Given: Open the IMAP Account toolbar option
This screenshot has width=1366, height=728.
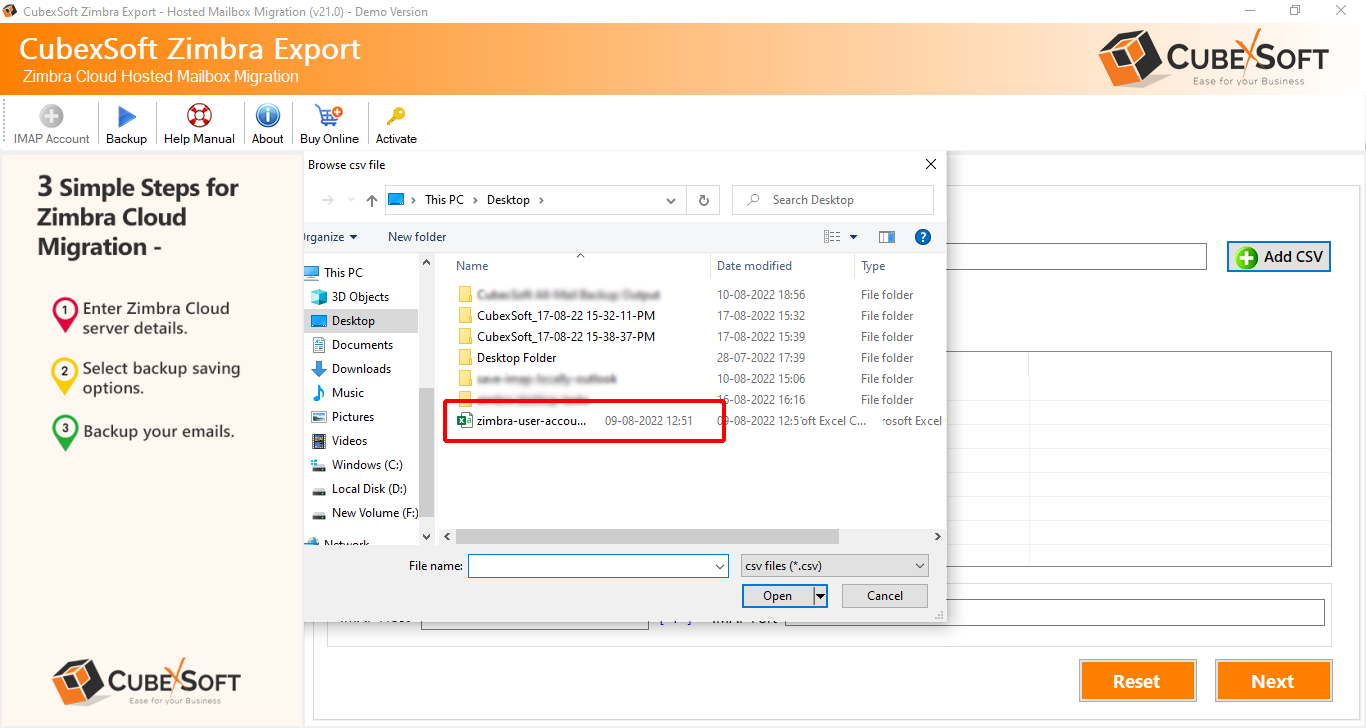Looking at the screenshot, I should [x=51, y=126].
